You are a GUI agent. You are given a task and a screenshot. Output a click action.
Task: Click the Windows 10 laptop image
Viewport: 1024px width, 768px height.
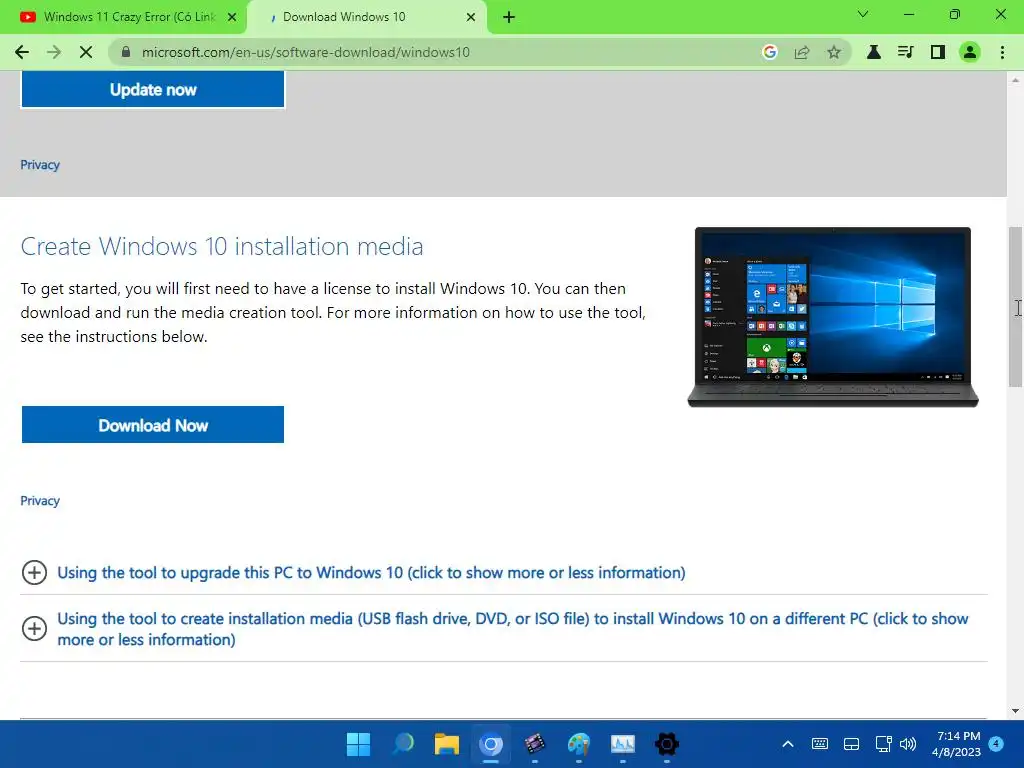[833, 317]
